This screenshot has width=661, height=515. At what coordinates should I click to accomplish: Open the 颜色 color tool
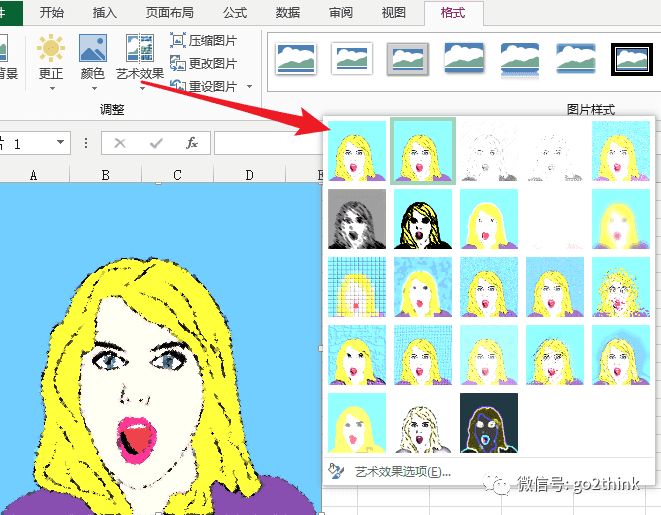tap(93, 57)
